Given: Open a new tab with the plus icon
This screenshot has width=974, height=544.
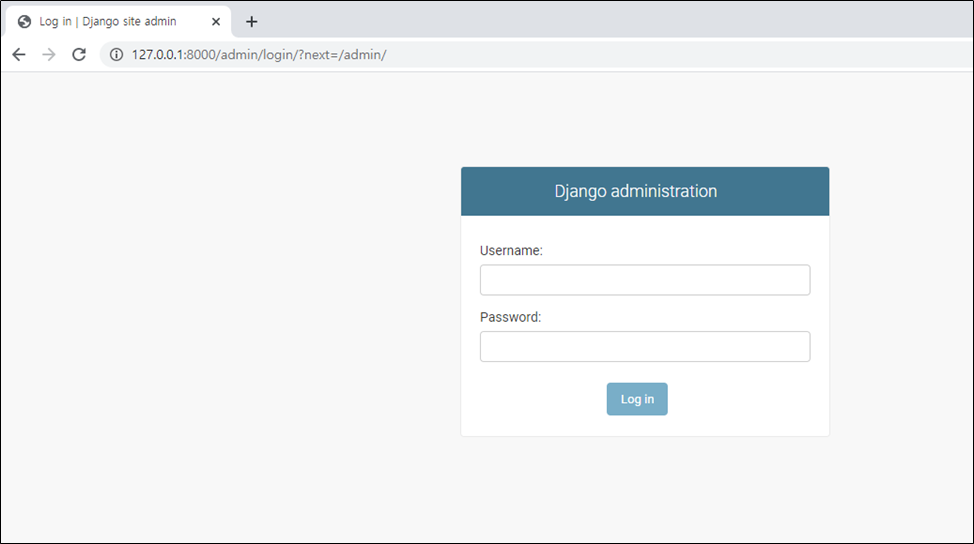Looking at the screenshot, I should click(252, 22).
